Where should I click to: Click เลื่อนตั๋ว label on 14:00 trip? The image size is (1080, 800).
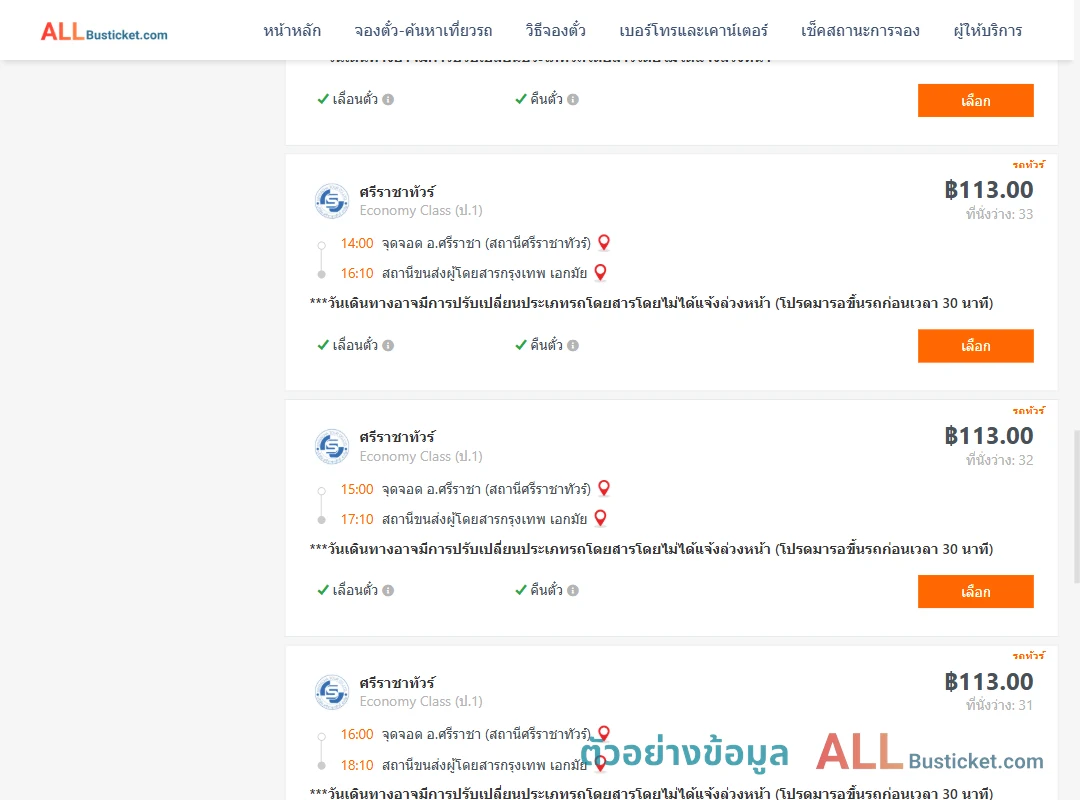point(355,345)
